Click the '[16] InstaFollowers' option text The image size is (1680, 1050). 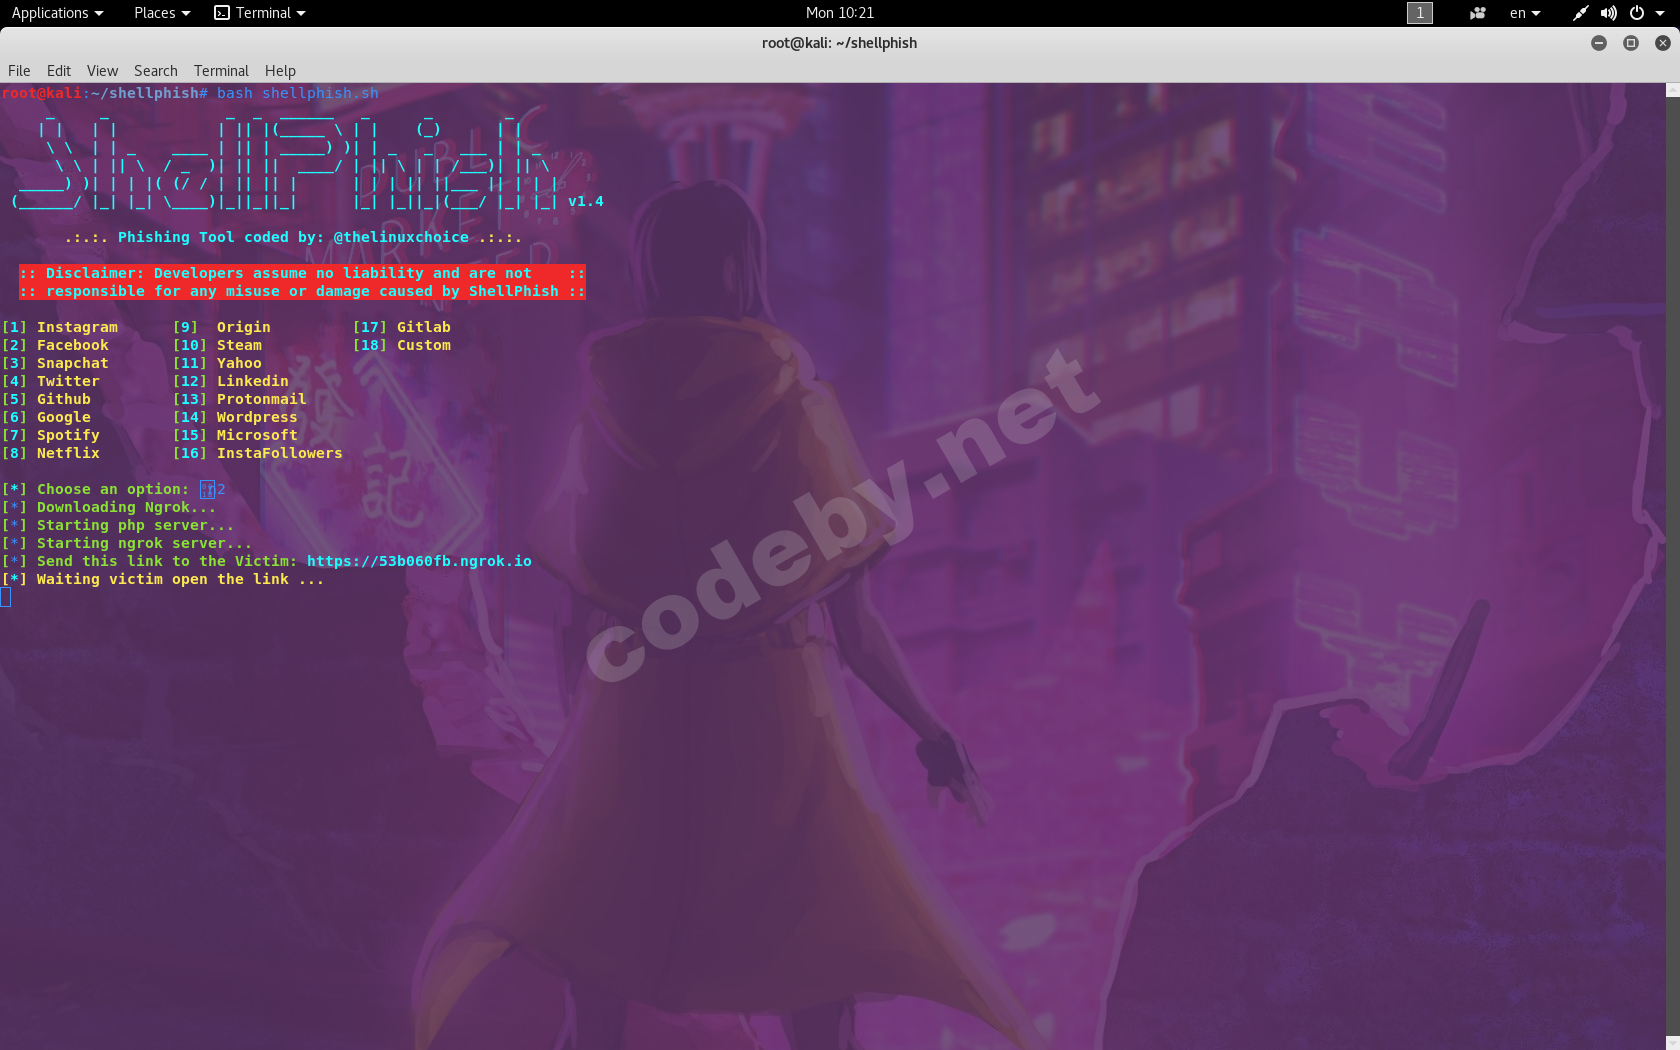click(x=258, y=453)
